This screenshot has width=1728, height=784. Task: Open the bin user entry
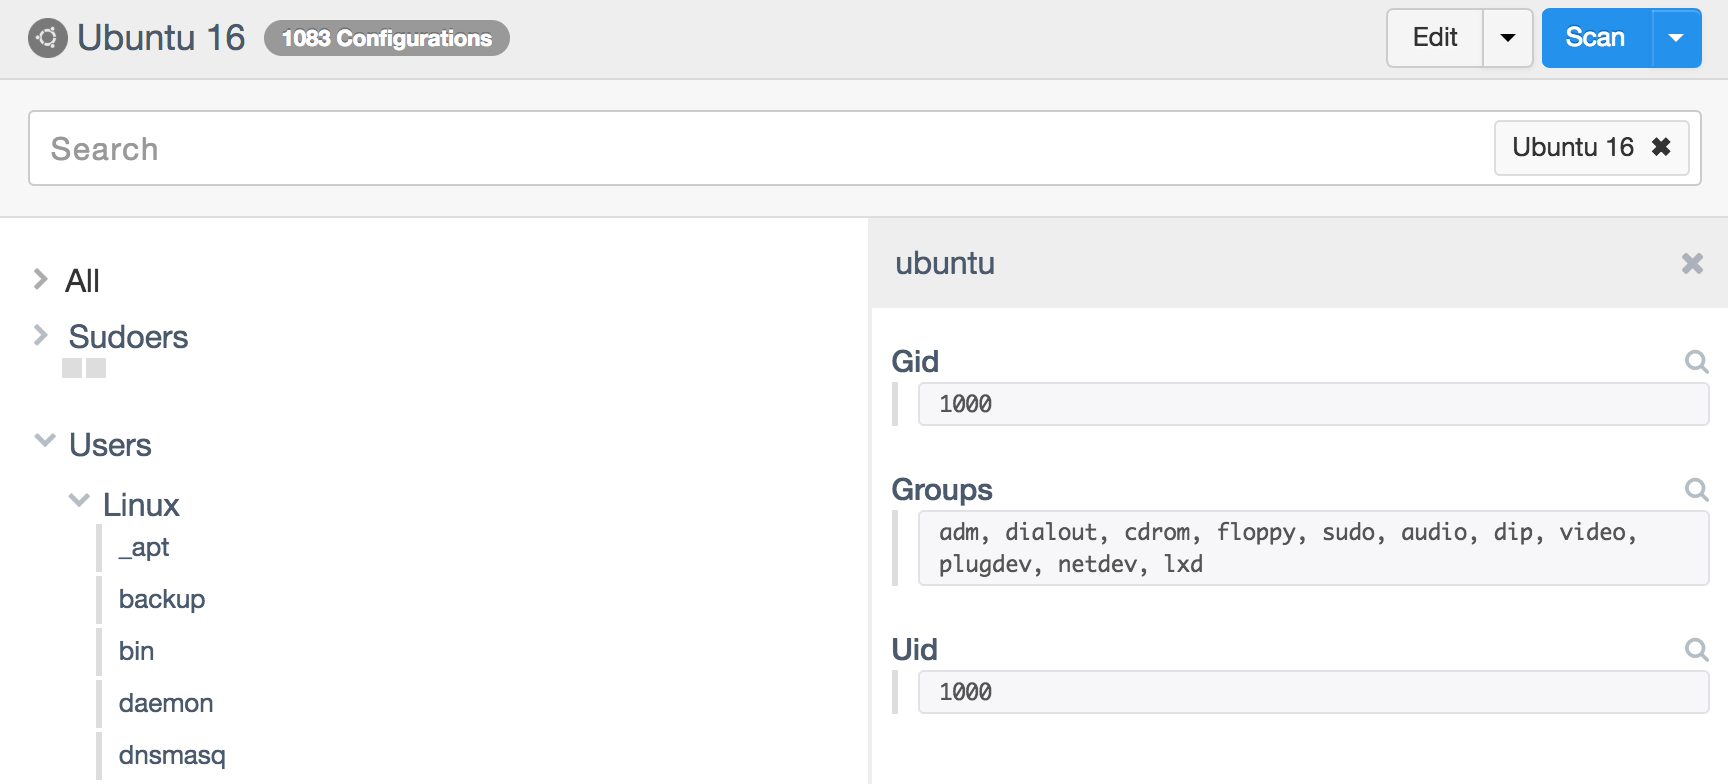[136, 651]
